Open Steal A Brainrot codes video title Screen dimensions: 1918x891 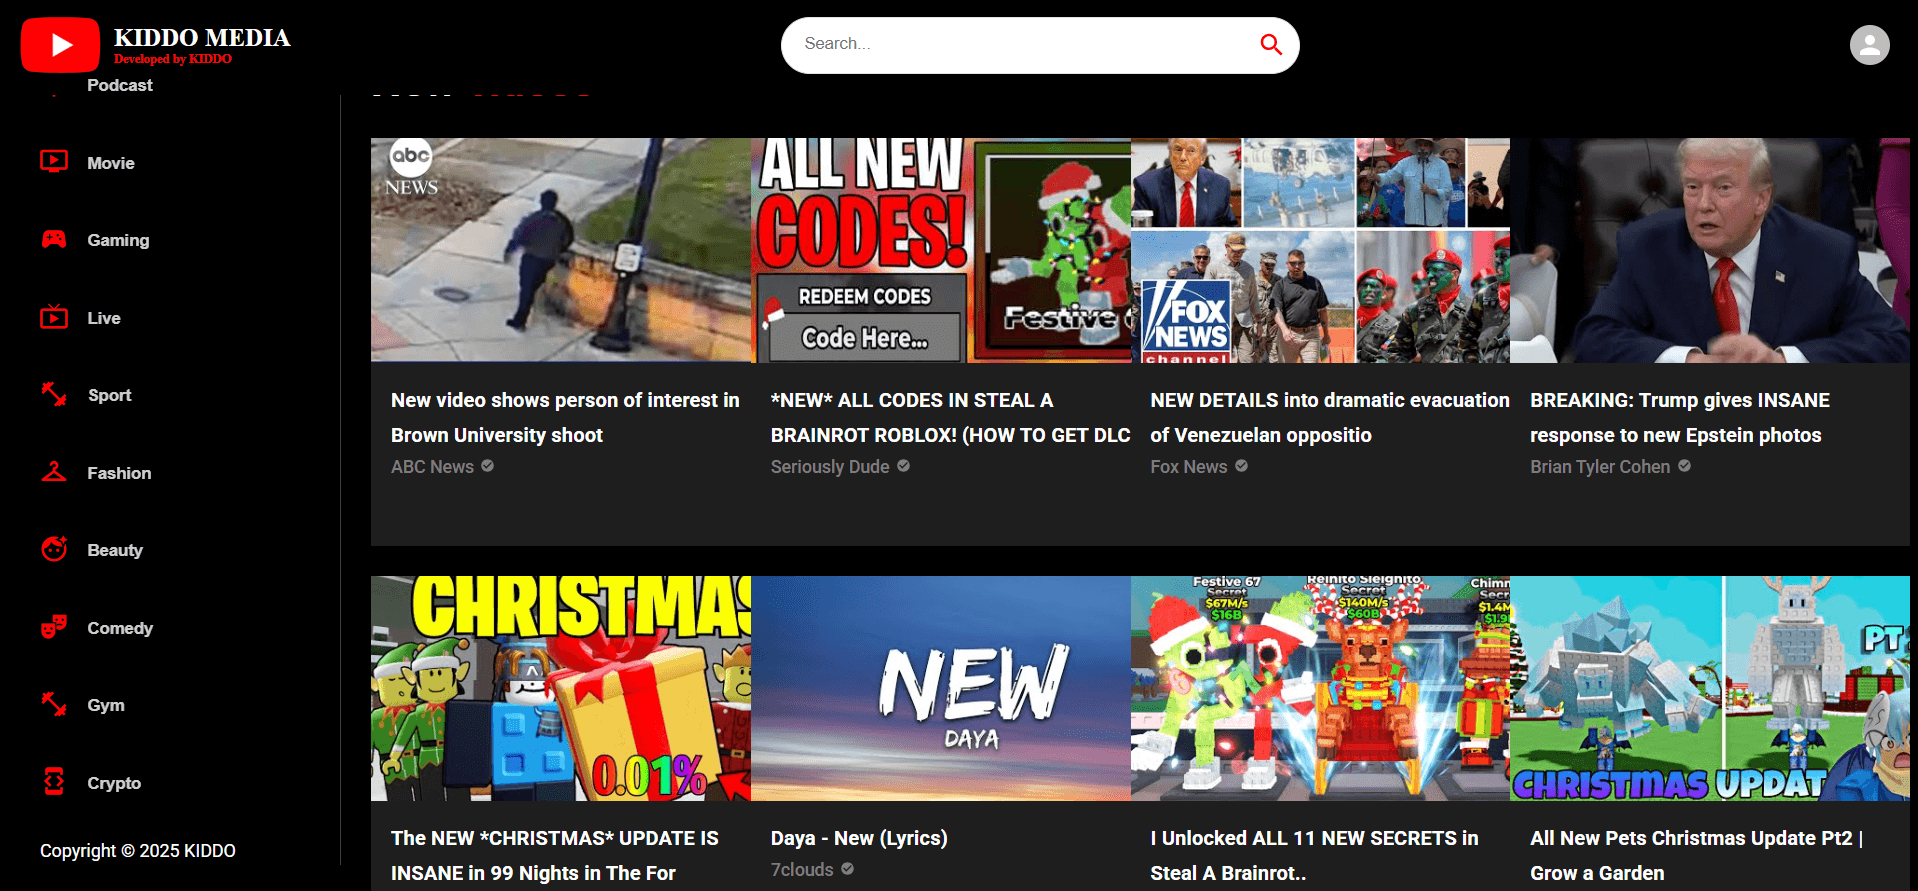pyautogui.click(x=950, y=417)
